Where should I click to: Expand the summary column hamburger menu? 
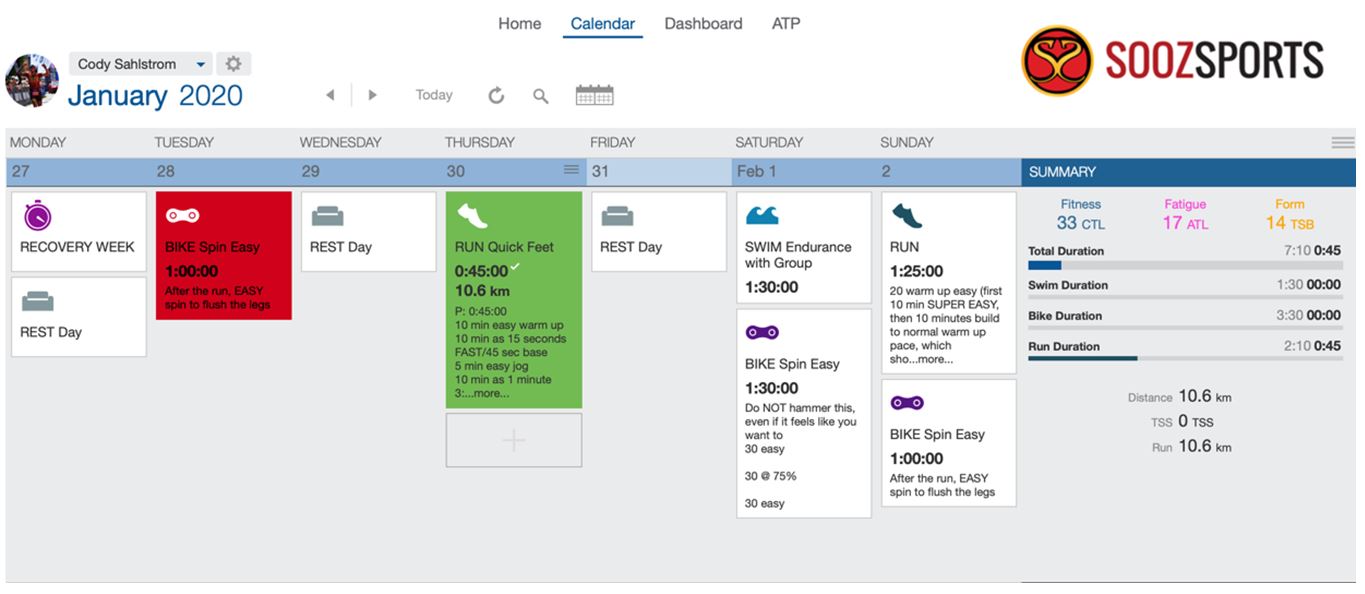(1342, 143)
